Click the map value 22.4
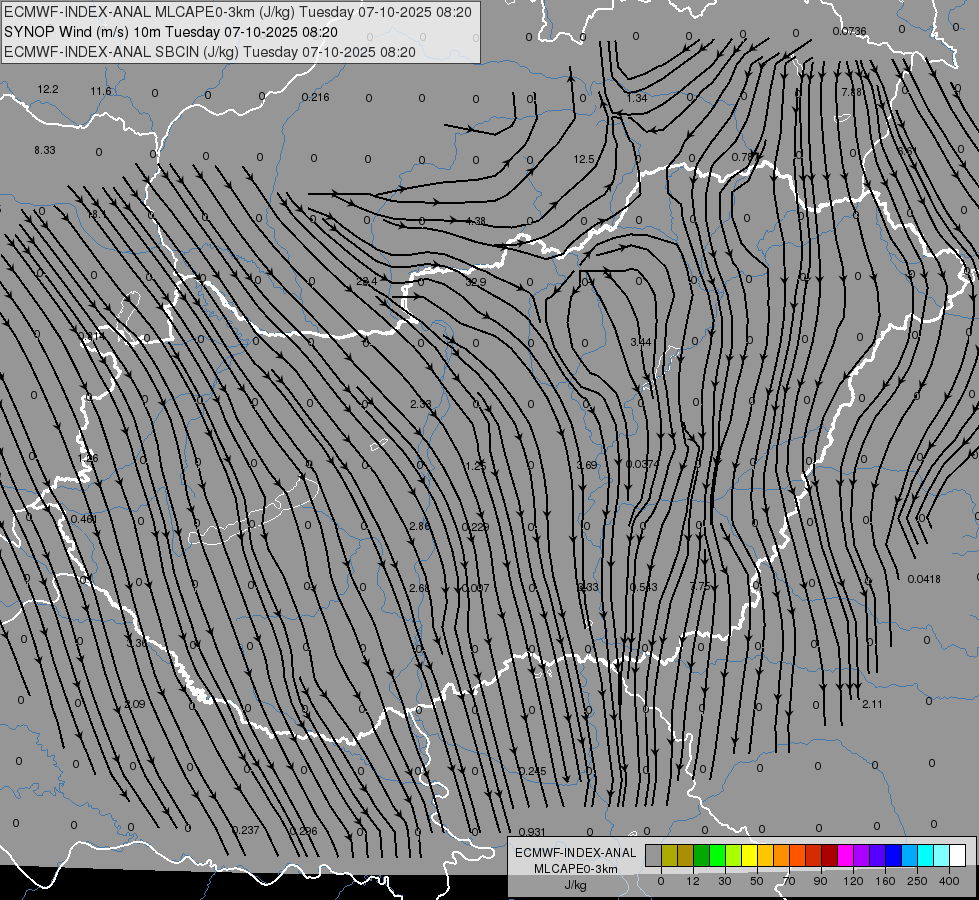Image resolution: width=979 pixels, height=900 pixels. (x=367, y=281)
